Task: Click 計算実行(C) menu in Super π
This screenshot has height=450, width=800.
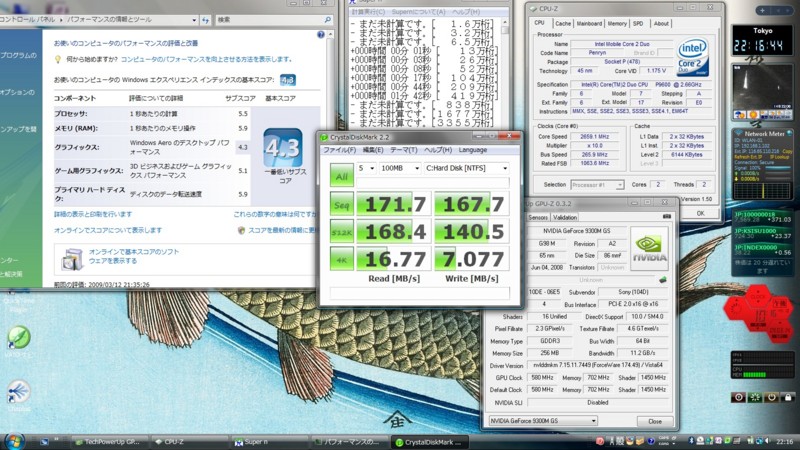Action: pyautogui.click(x=368, y=12)
